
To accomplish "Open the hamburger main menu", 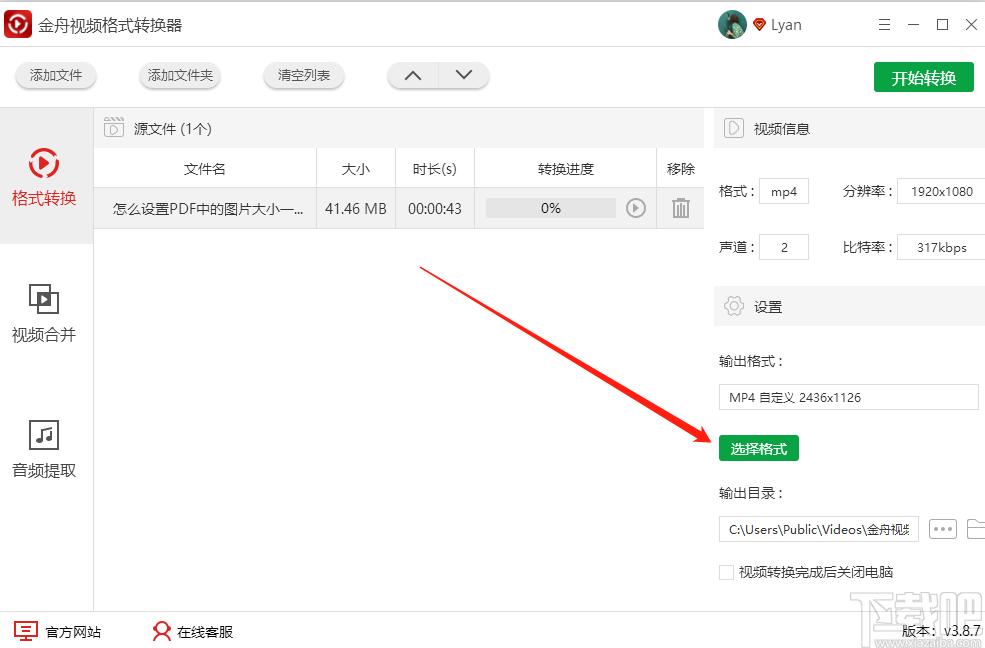I will (x=884, y=24).
